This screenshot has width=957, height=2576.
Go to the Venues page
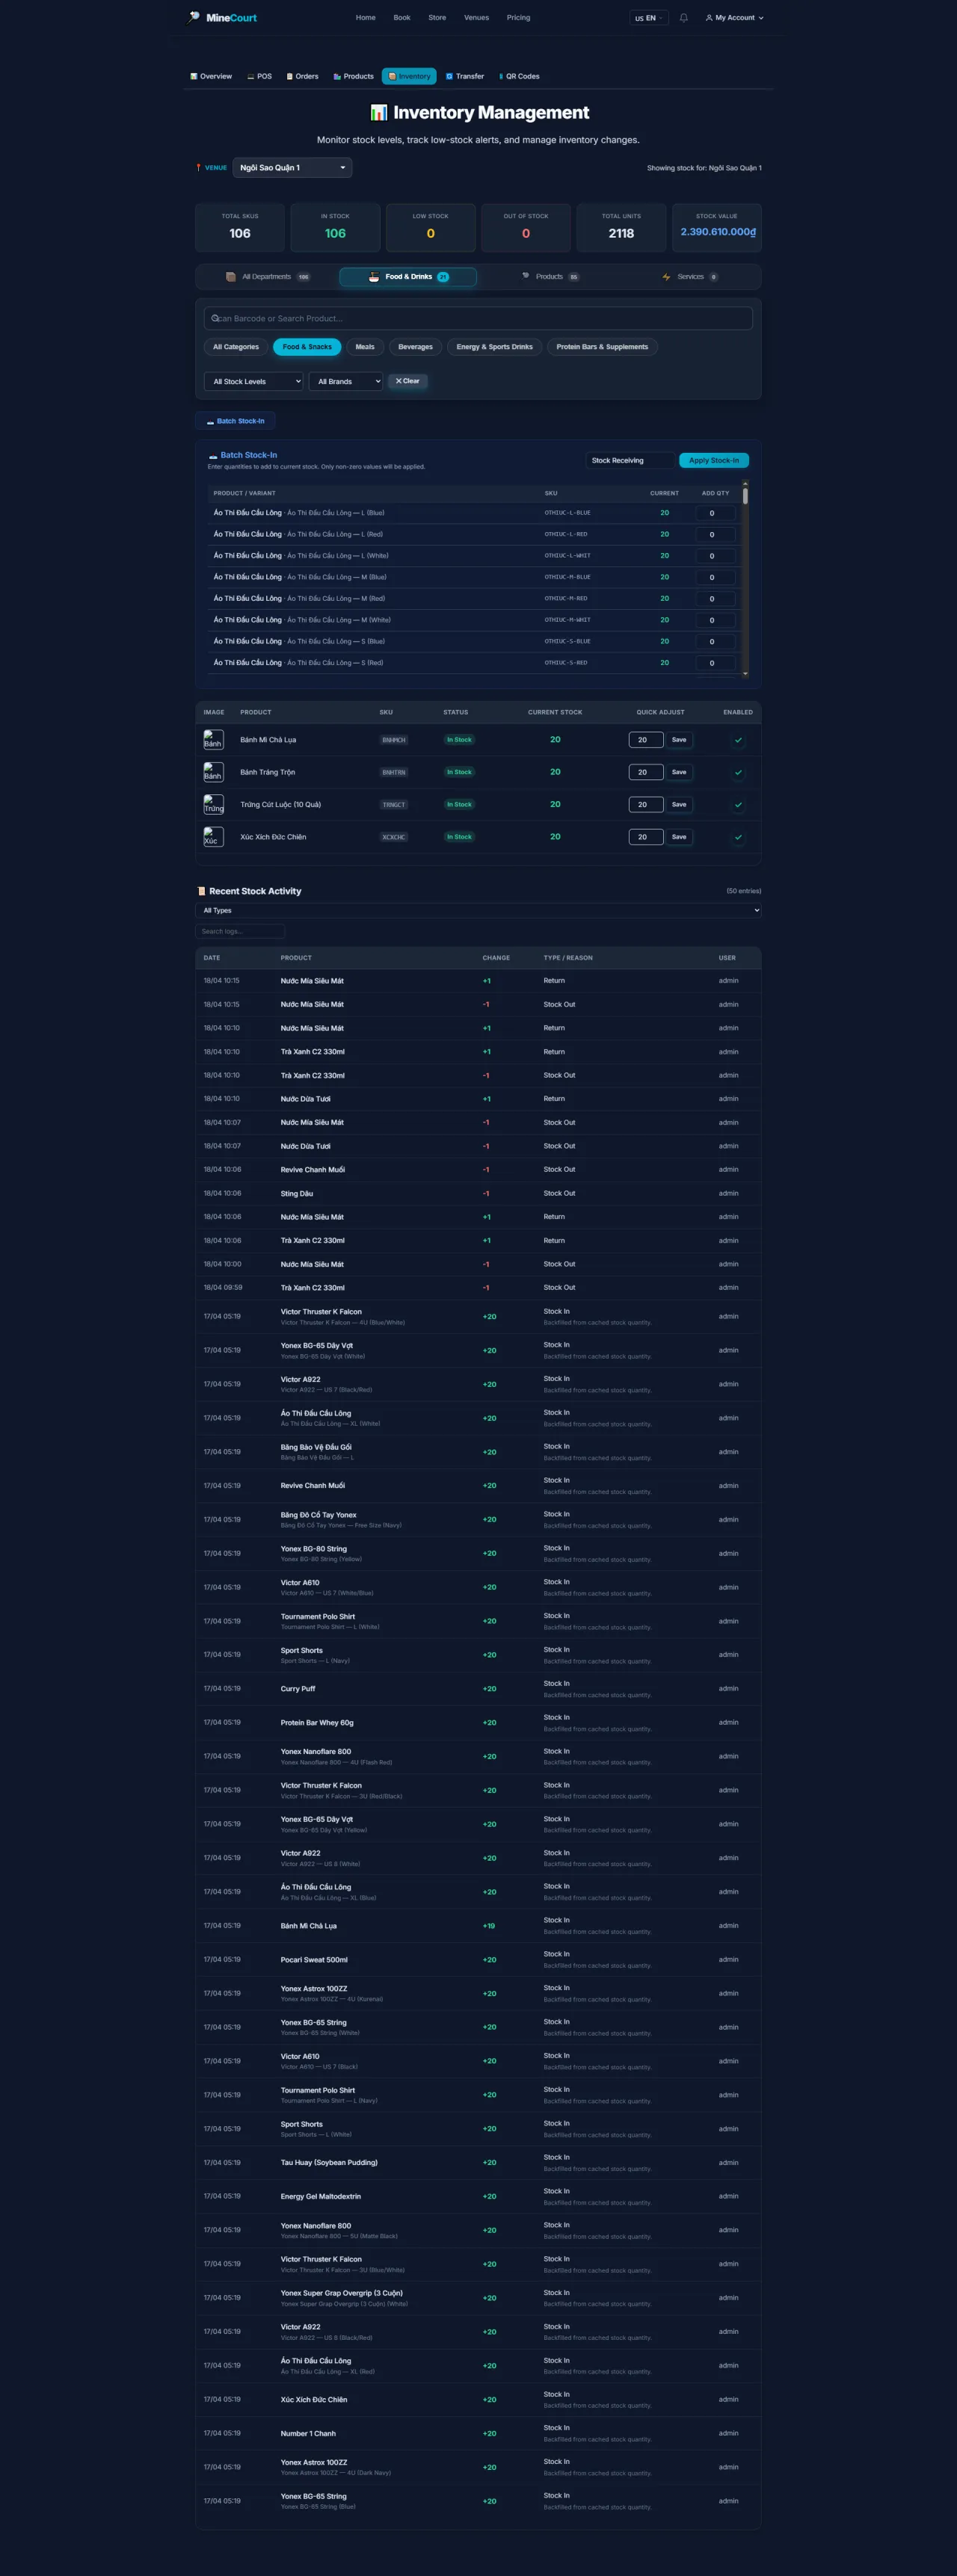[476, 18]
